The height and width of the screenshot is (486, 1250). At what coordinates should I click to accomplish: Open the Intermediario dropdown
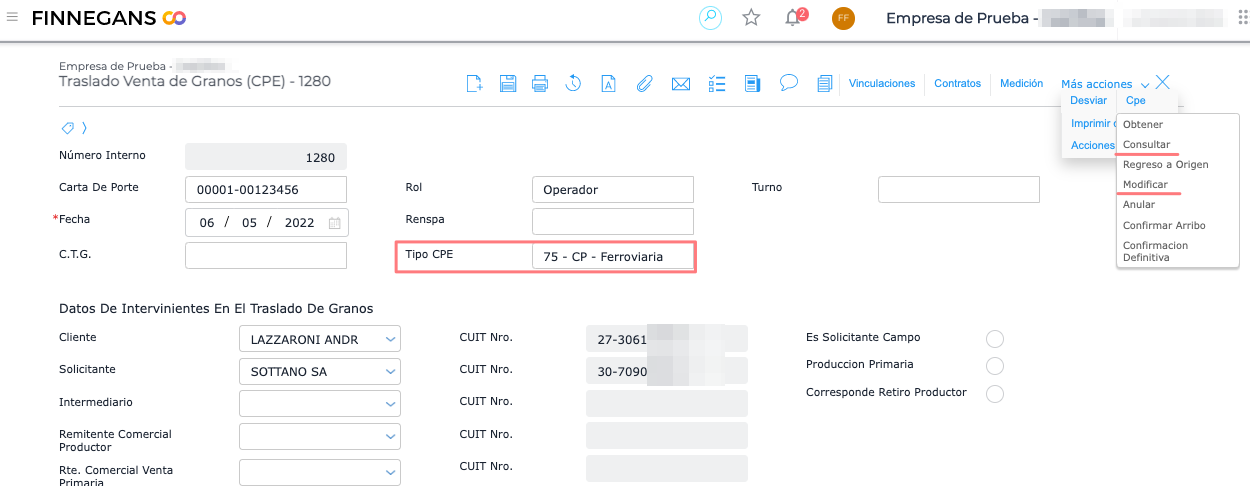[390, 404]
